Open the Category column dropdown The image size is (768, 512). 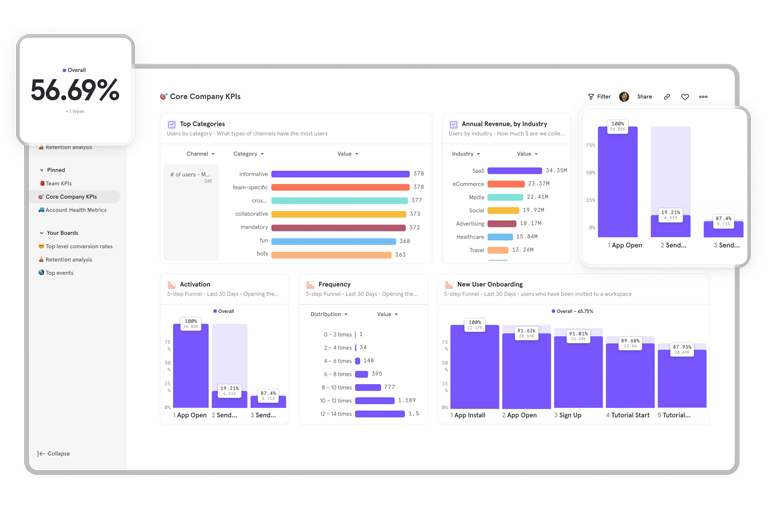[x=249, y=154]
